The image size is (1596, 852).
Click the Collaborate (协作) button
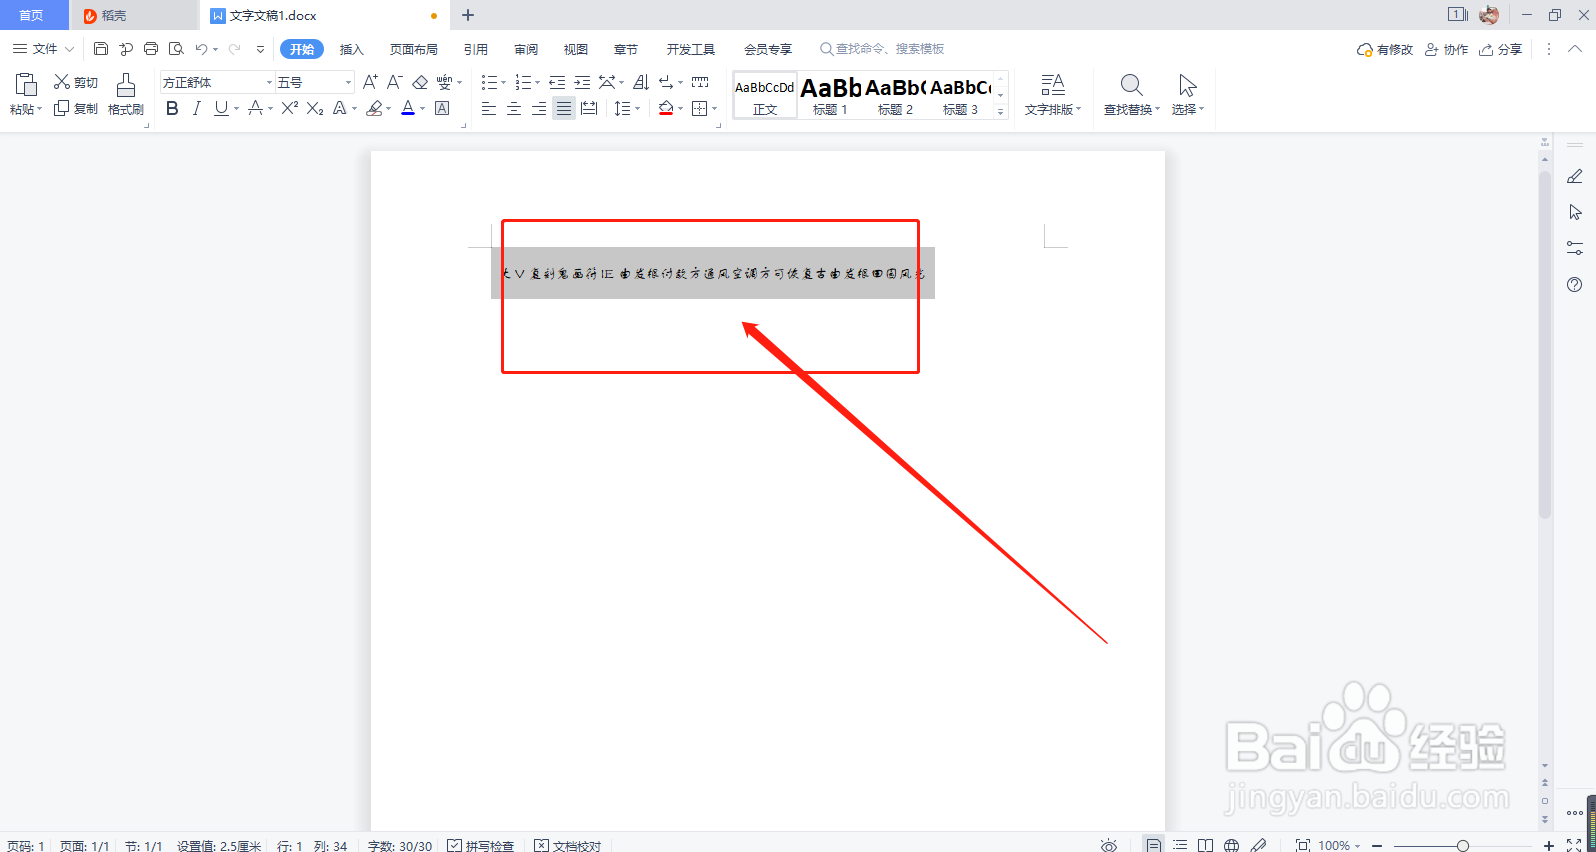1447,49
